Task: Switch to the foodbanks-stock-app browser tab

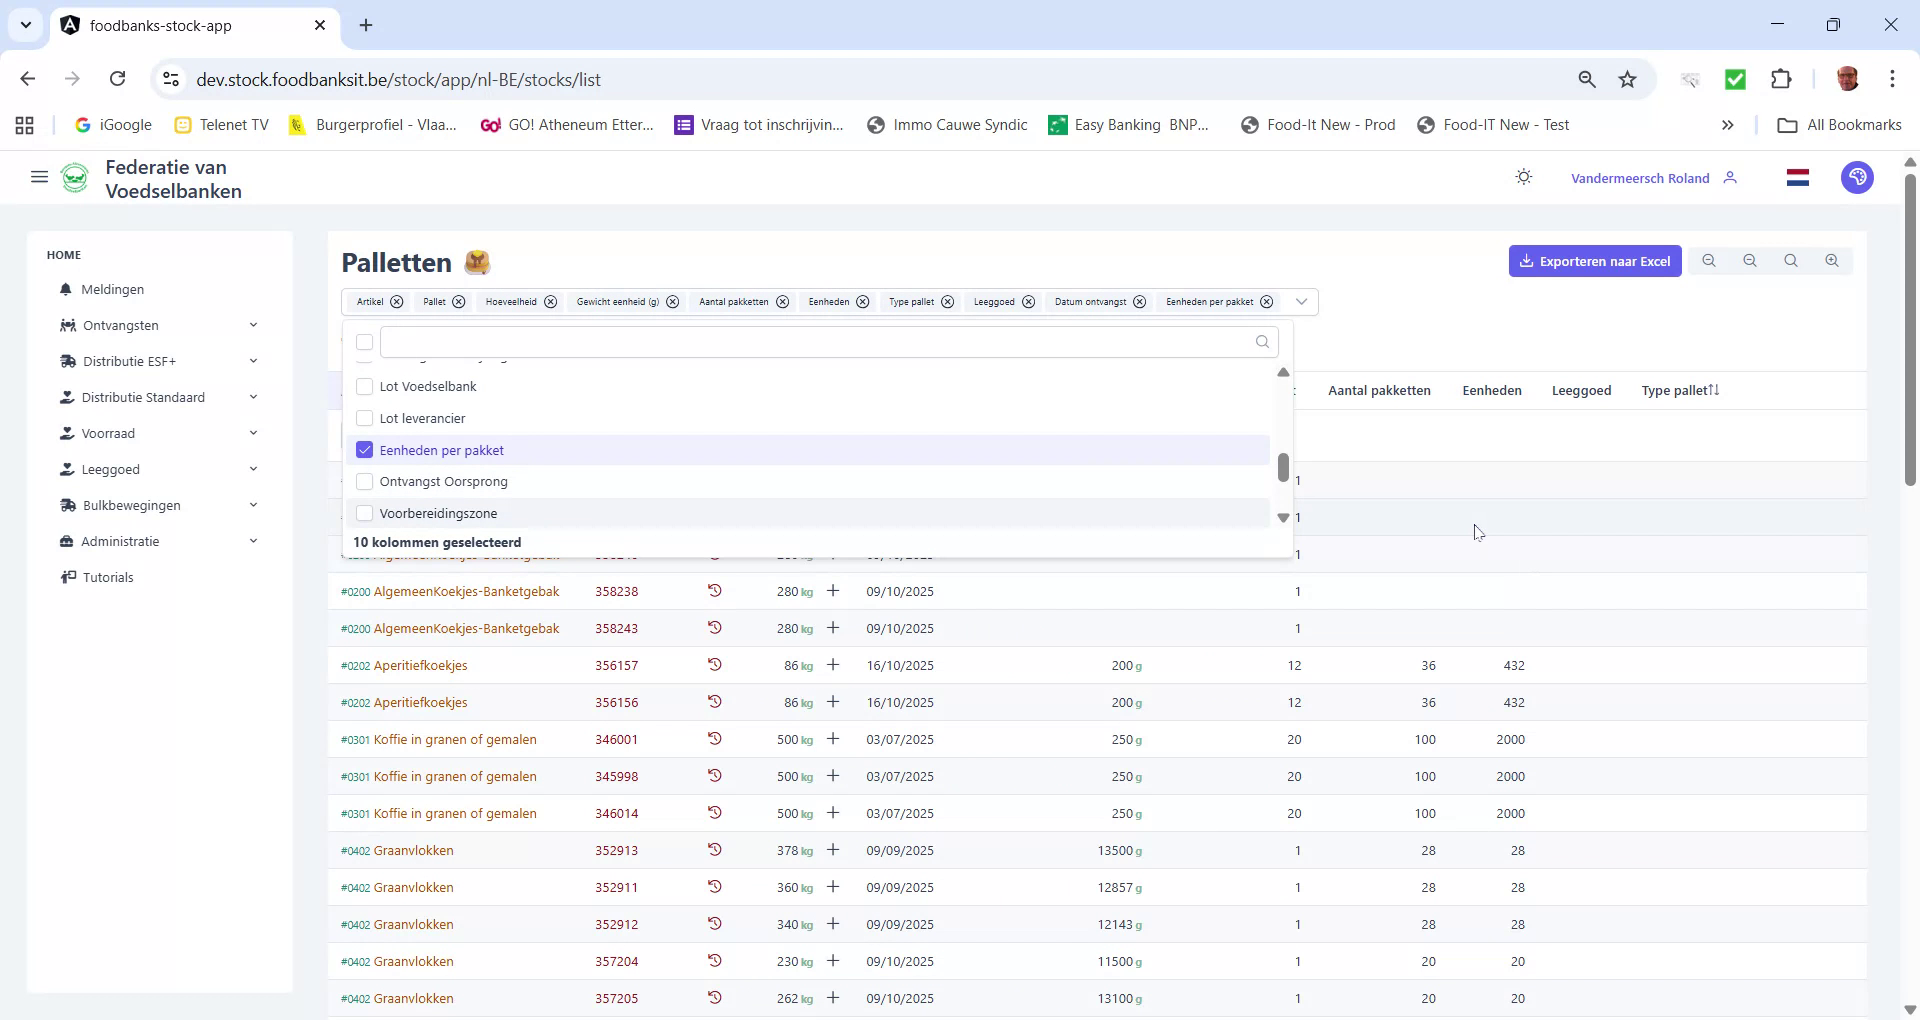Action: (x=160, y=25)
